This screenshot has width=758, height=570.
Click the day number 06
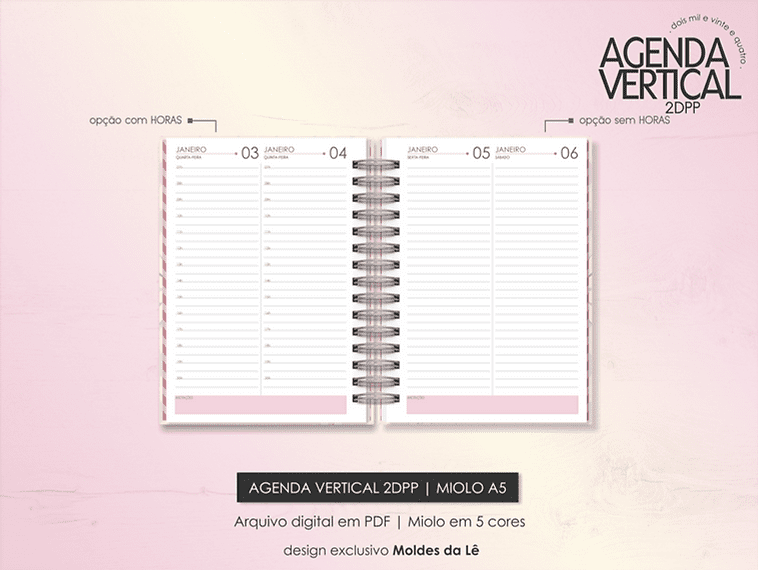coord(568,153)
